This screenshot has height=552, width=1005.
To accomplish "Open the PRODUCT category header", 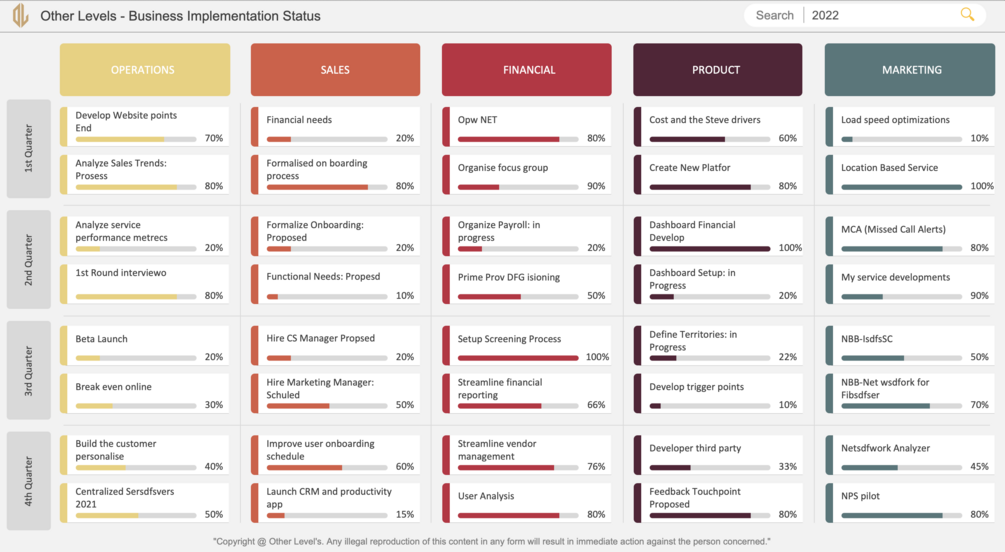I will pyautogui.click(x=717, y=70).
